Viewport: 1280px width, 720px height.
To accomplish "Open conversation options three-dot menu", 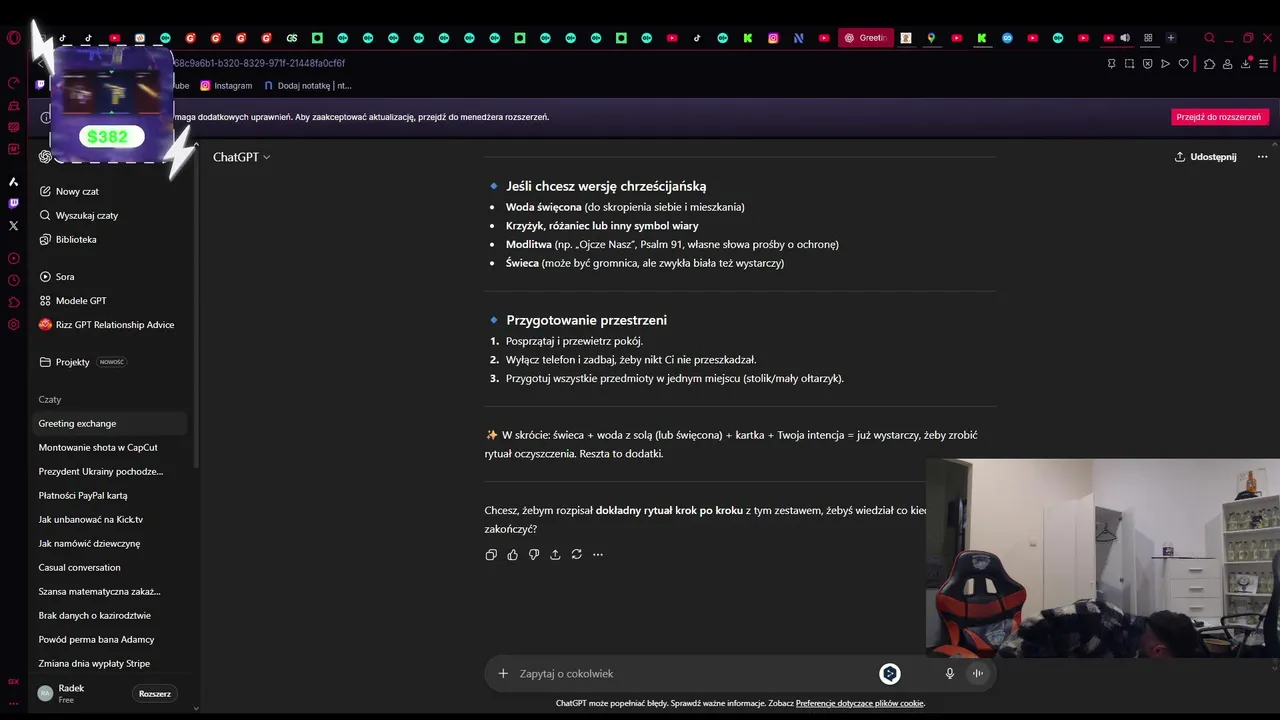I will click(1262, 157).
